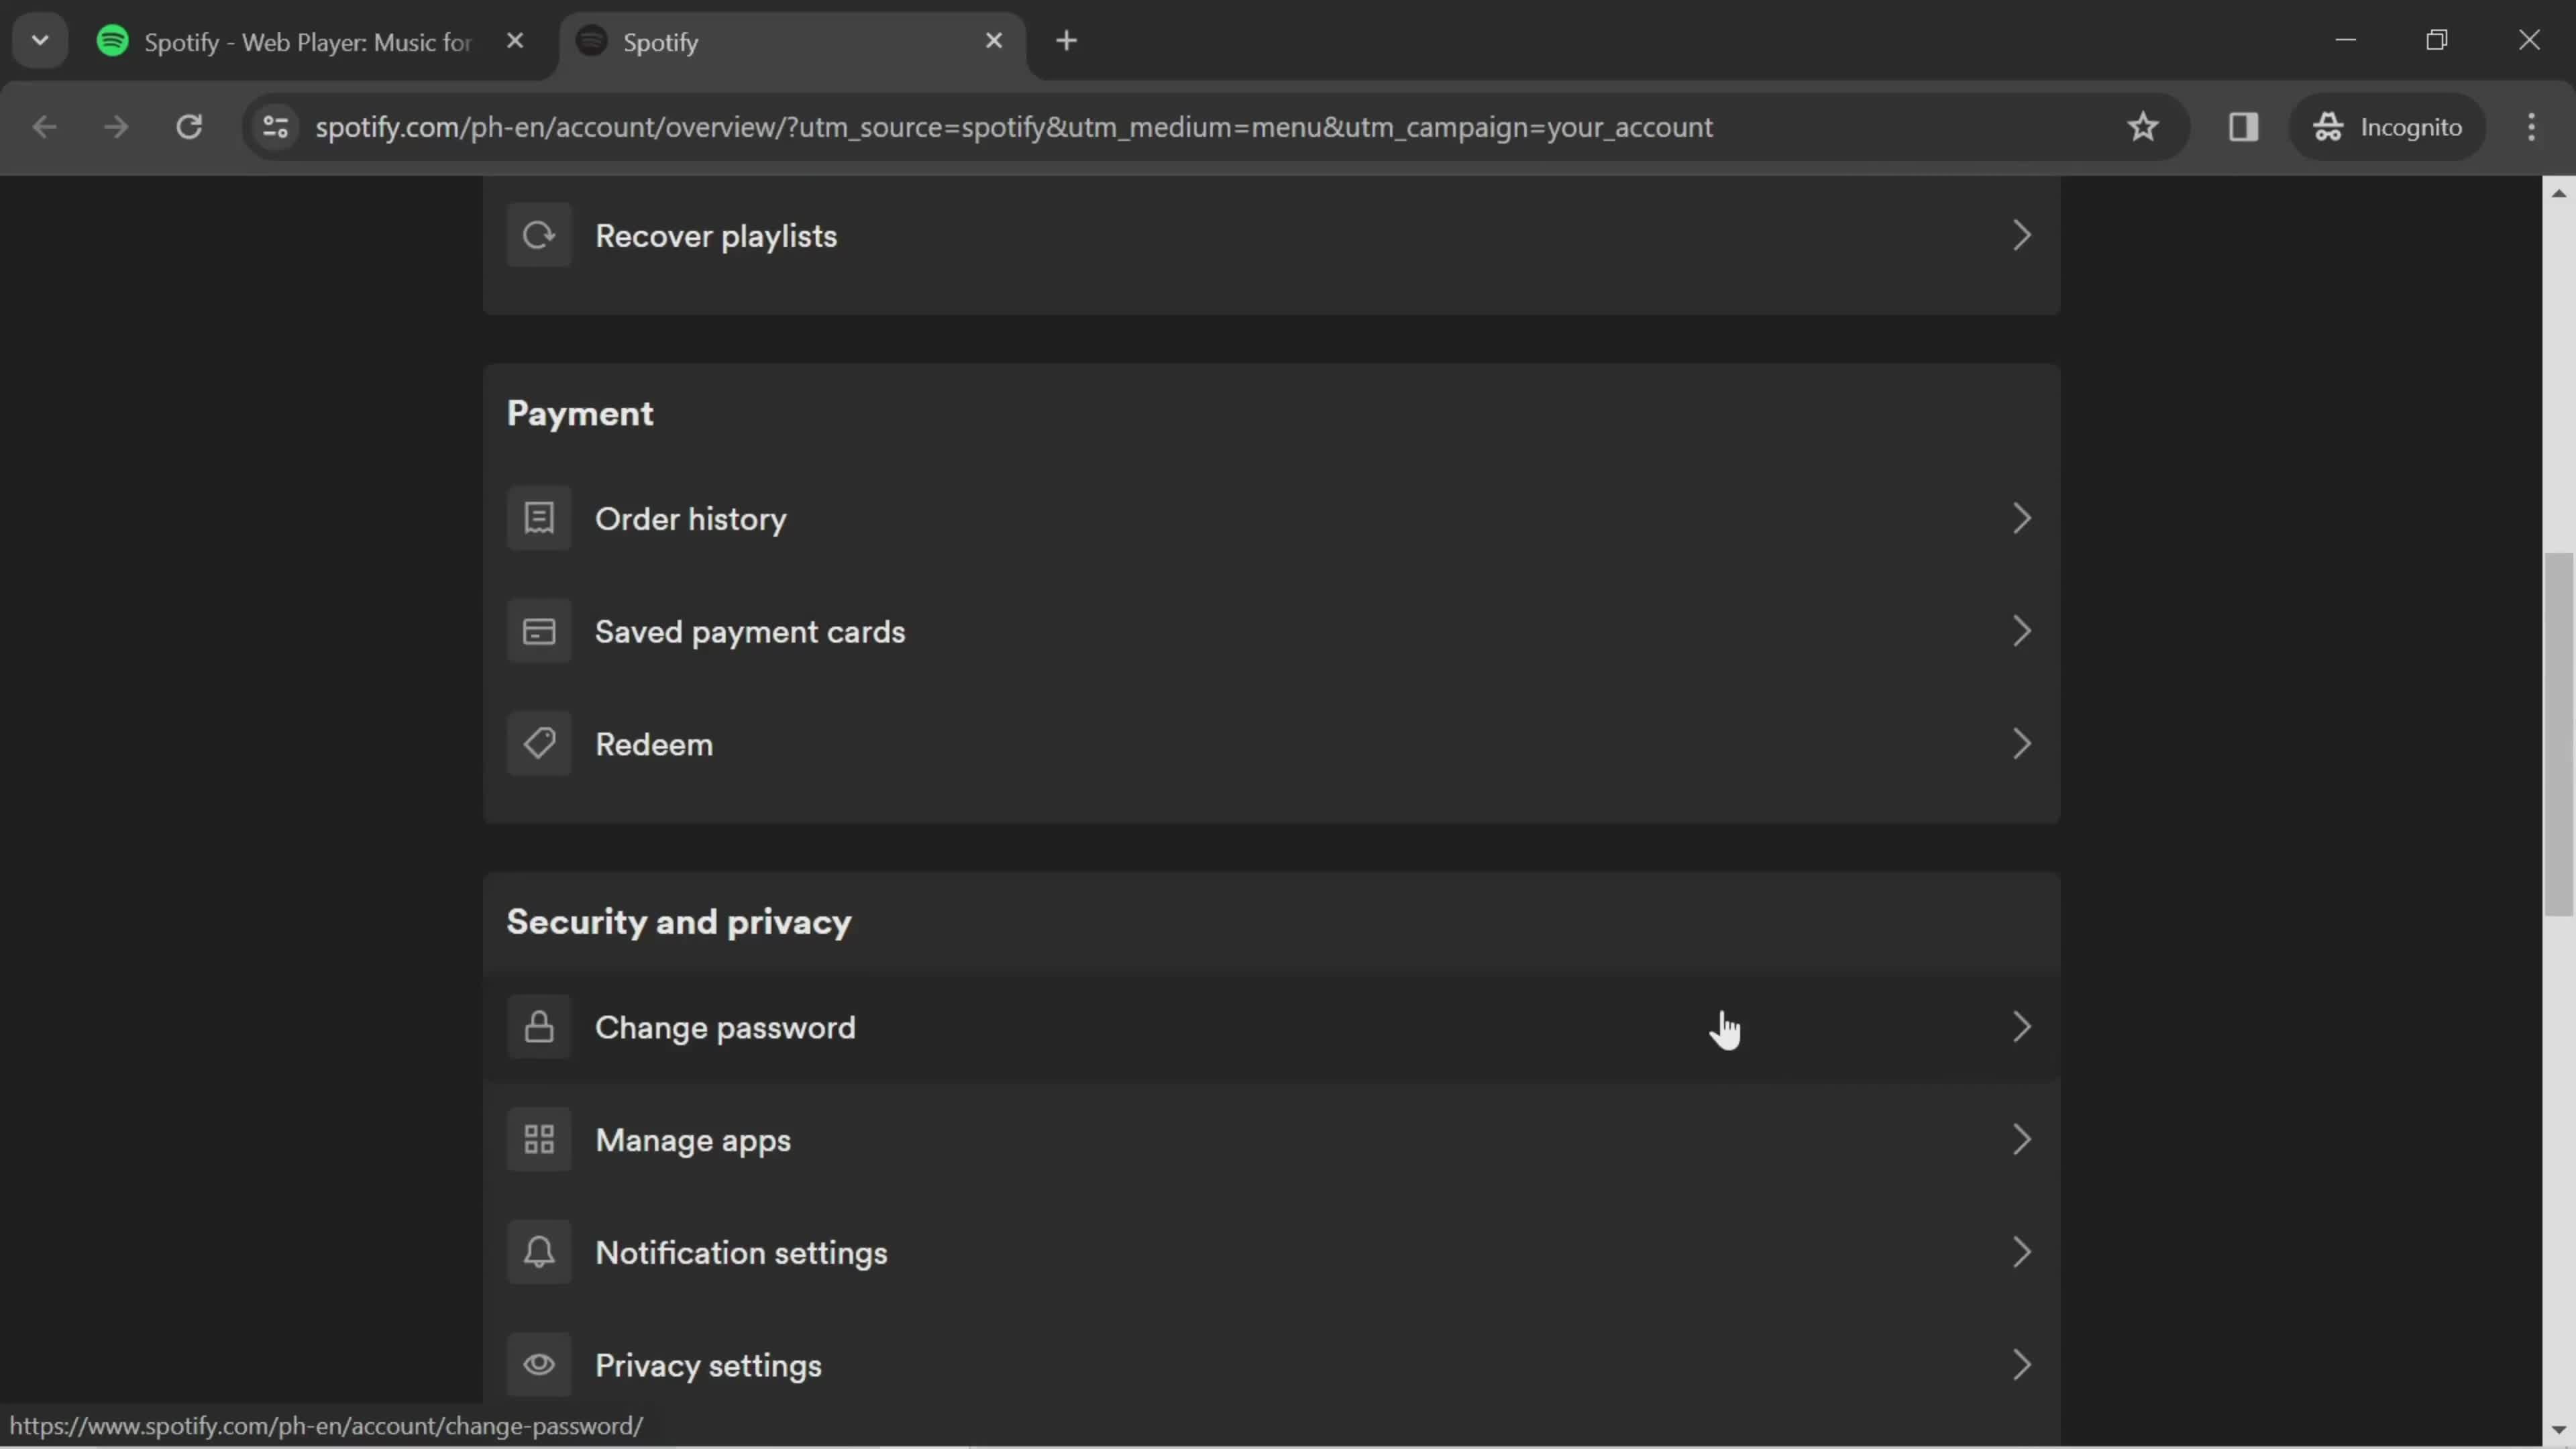Open a new browser tab
Screen dimensions: 2576x1449
(x=1066, y=41)
